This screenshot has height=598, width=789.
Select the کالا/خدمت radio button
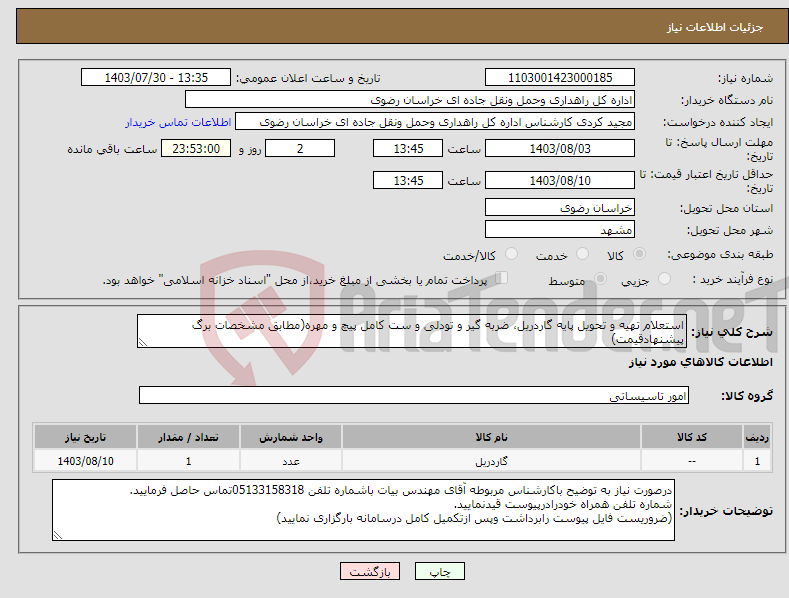point(511,254)
